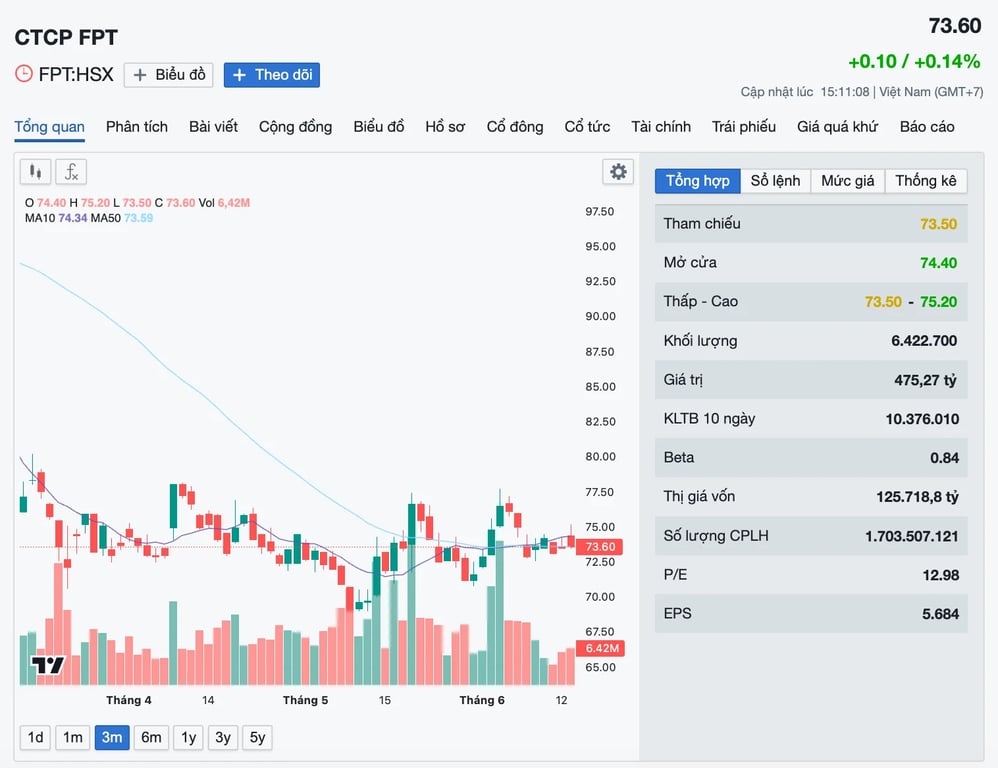Click the MA10 74.34 indicator legend

pyautogui.click(x=56, y=218)
